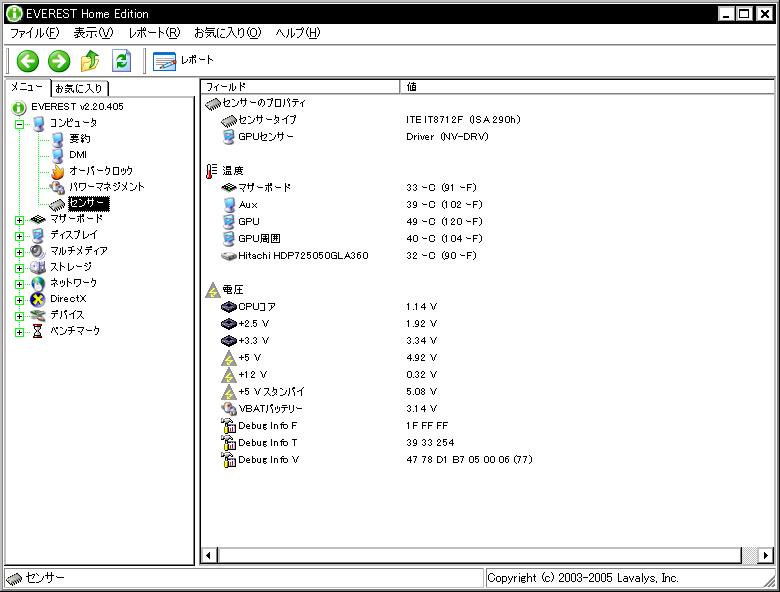Open the レポート report toolbar button
The image size is (780, 592).
pyautogui.click(x=183, y=61)
